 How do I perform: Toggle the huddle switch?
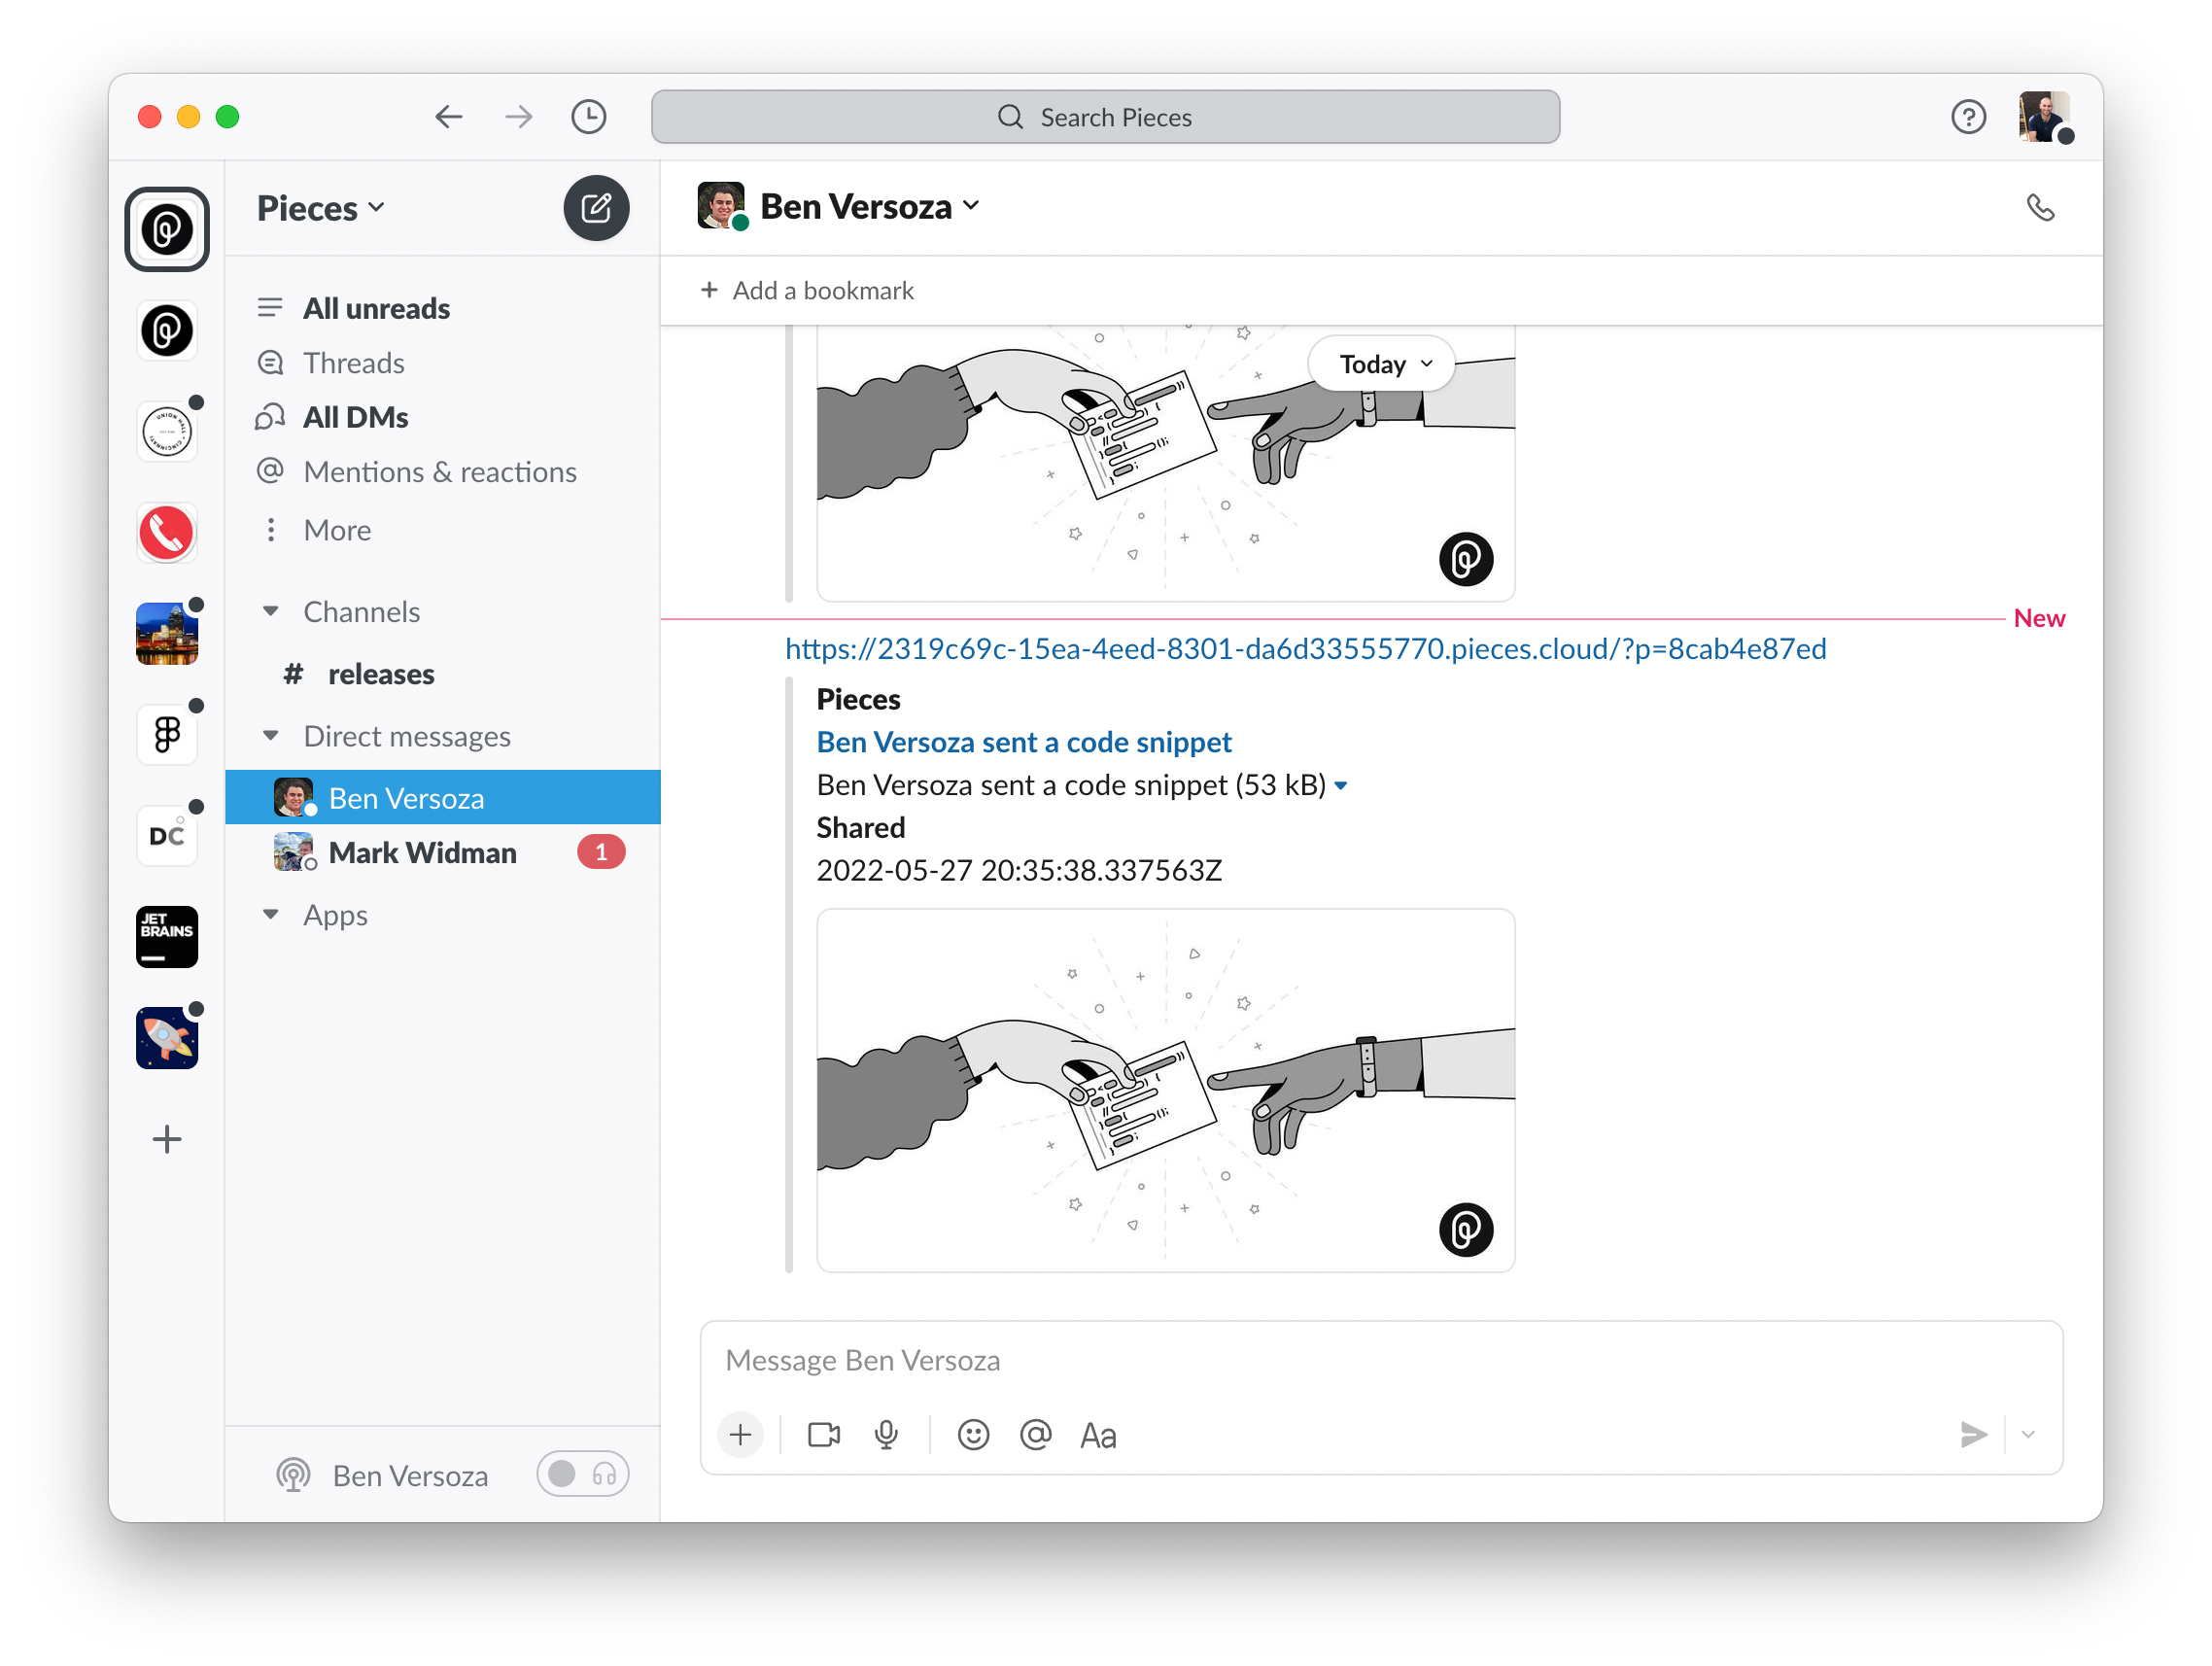583,1475
